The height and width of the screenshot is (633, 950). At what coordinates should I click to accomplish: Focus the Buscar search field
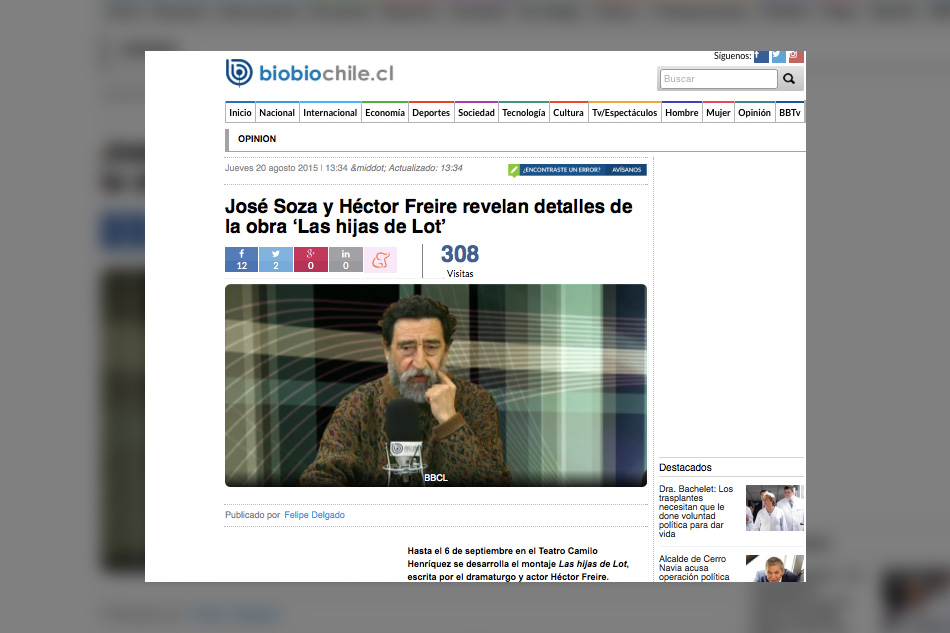(719, 79)
